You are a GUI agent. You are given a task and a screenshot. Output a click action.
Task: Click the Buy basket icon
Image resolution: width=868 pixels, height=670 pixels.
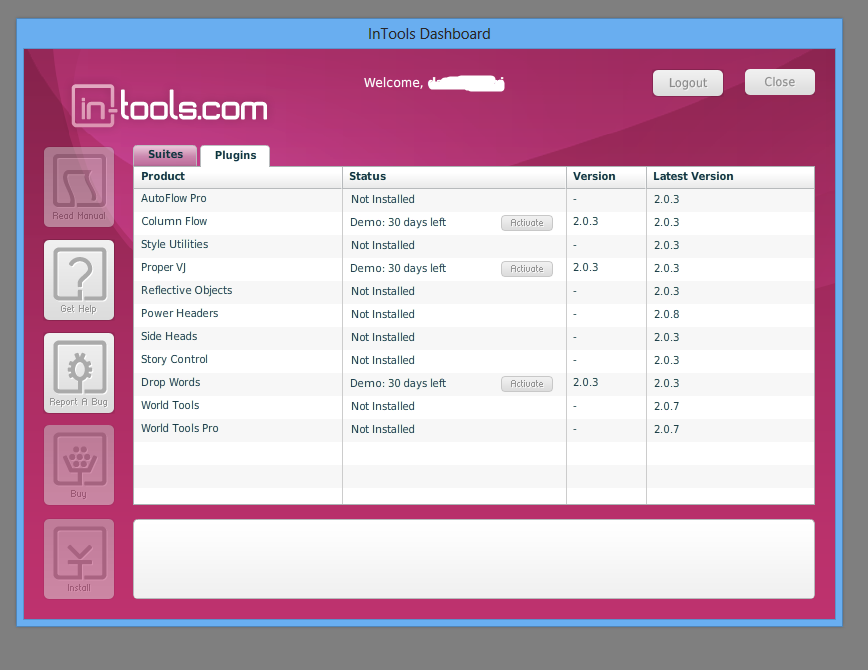click(x=79, y=465)
